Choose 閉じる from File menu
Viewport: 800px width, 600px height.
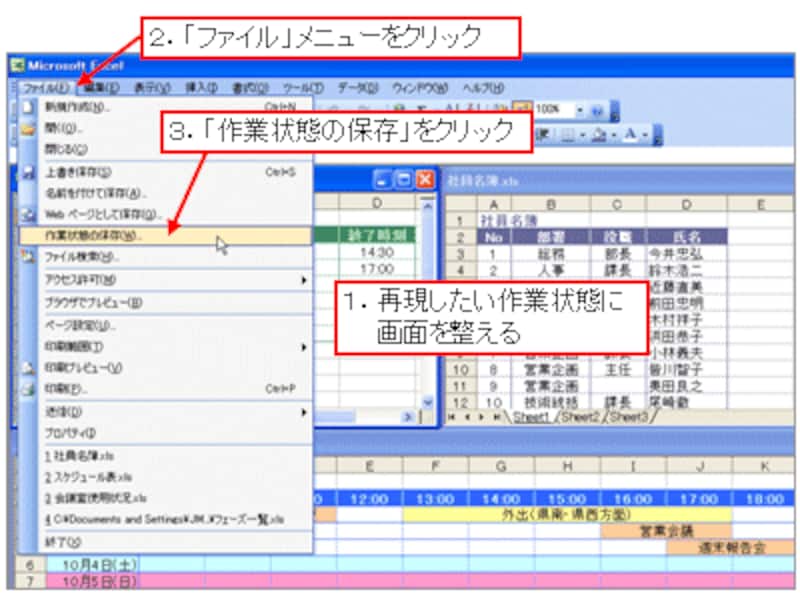pos(166,149)
